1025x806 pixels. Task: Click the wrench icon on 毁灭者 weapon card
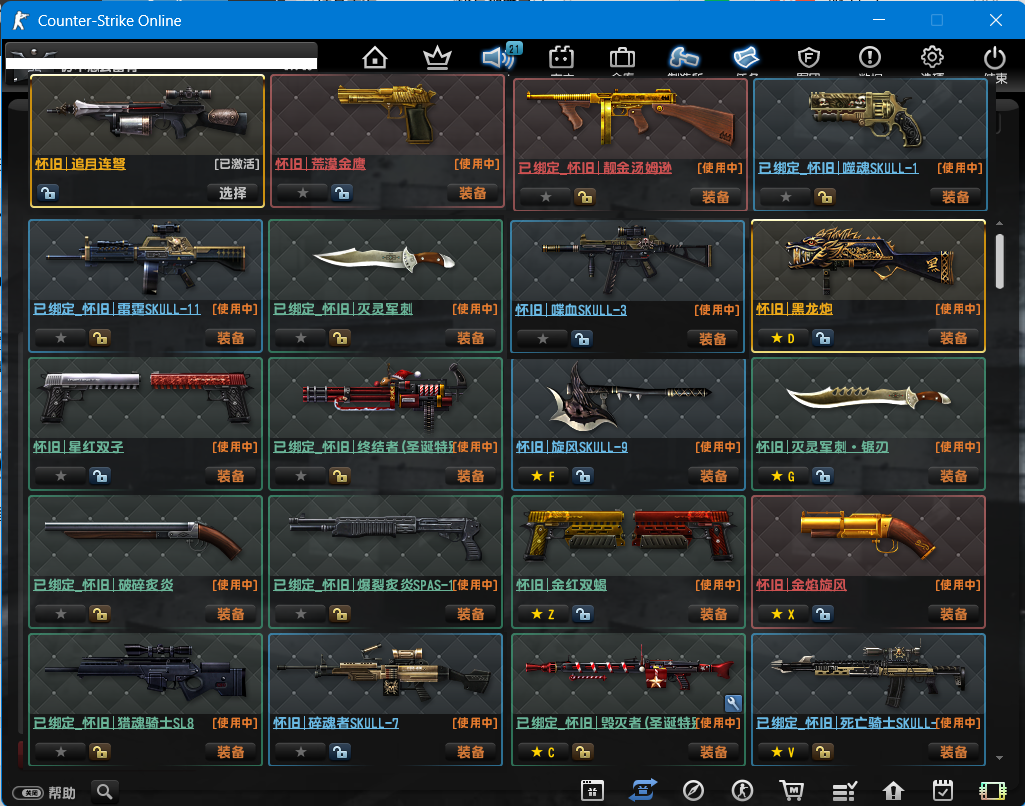pos(733,703)
